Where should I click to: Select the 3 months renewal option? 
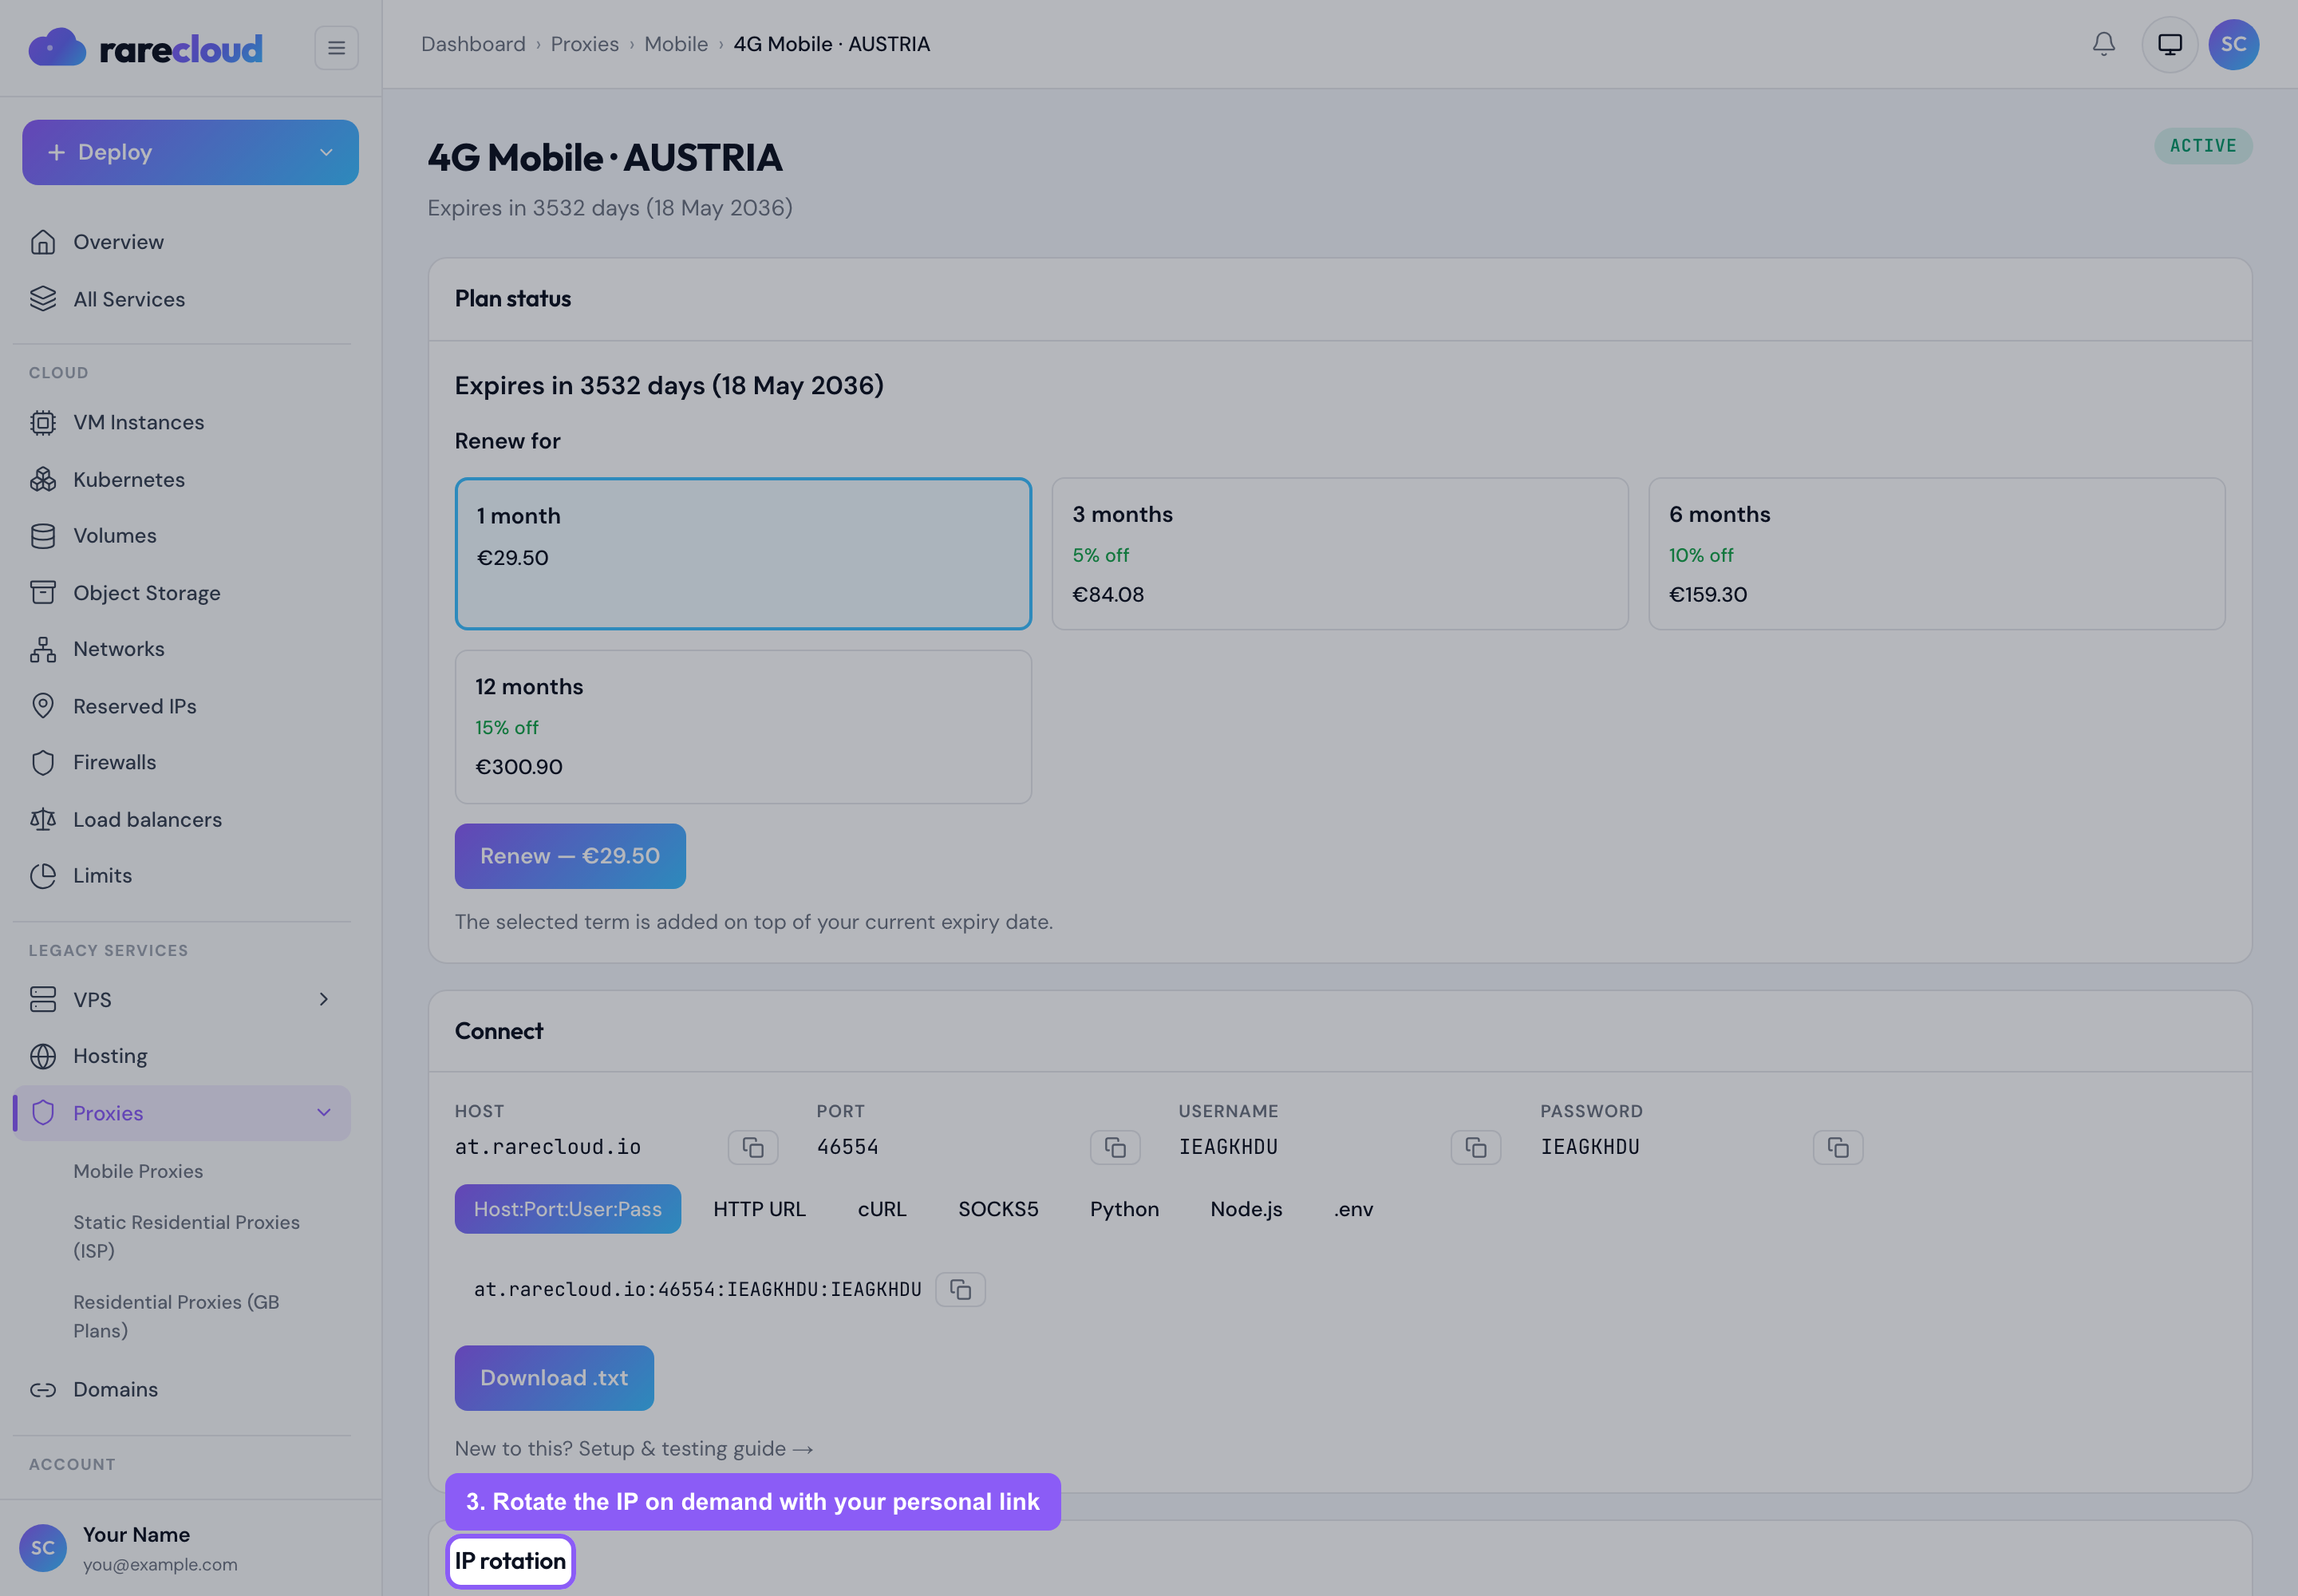pos(1340,553)
